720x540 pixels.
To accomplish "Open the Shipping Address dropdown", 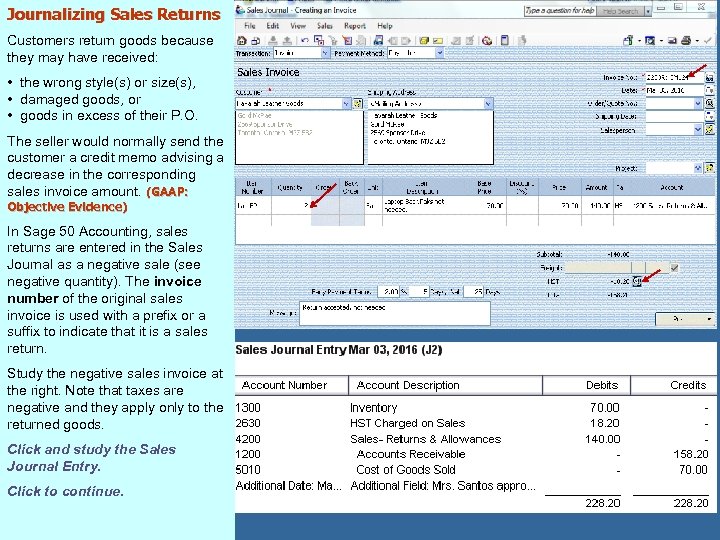I will coord(488,104).
